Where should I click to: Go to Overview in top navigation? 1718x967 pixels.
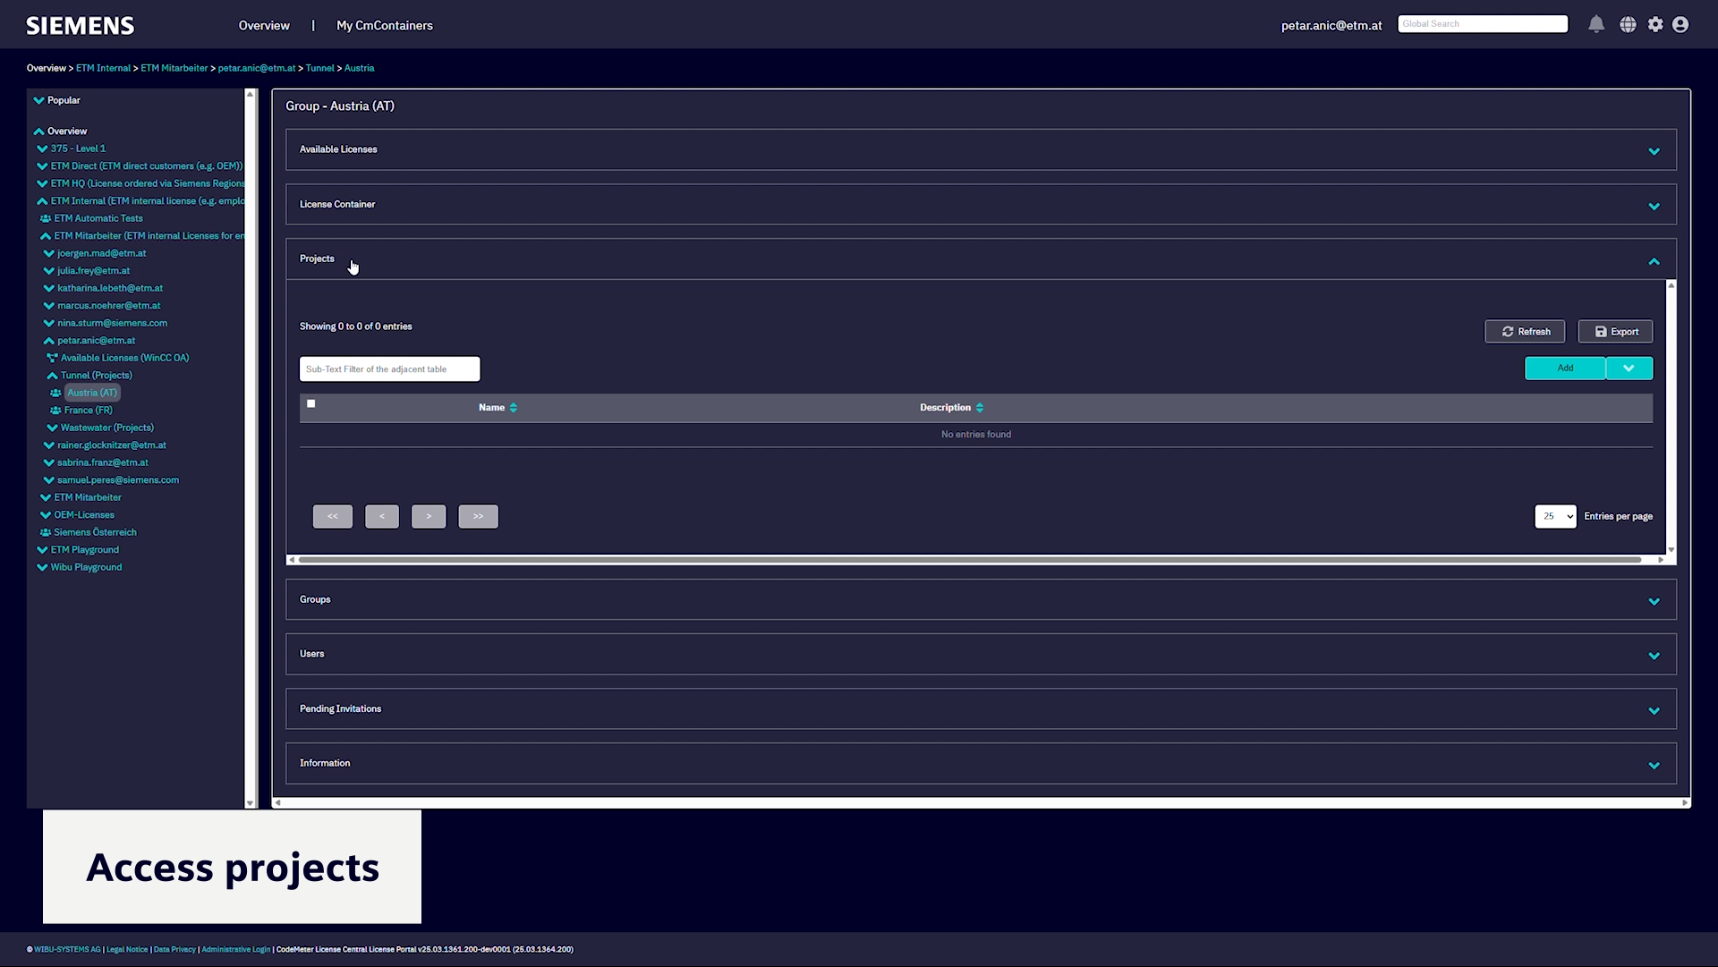(x=264, y=26)
